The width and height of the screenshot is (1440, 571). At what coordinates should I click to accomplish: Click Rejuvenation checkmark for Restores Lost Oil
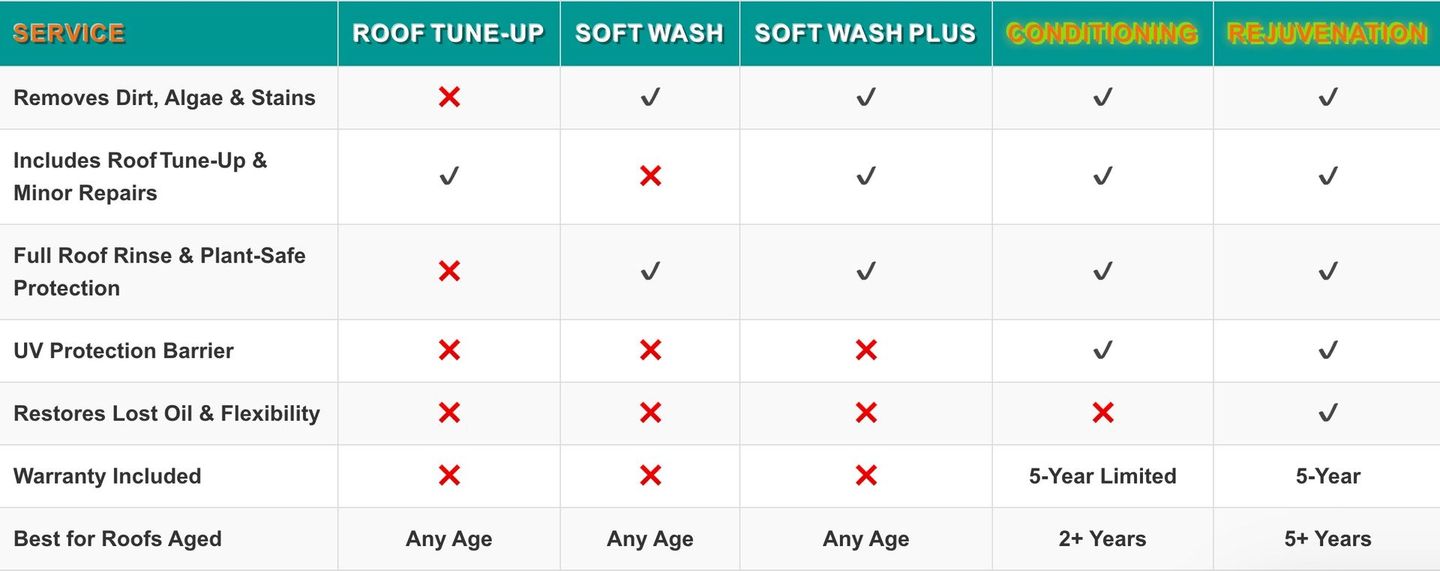click(1328, 413)
